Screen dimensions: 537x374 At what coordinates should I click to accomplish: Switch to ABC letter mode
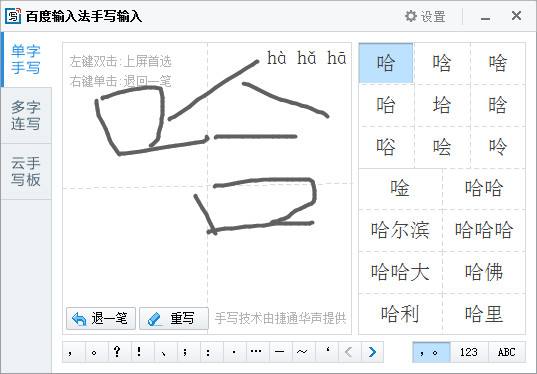coord(507,352)
